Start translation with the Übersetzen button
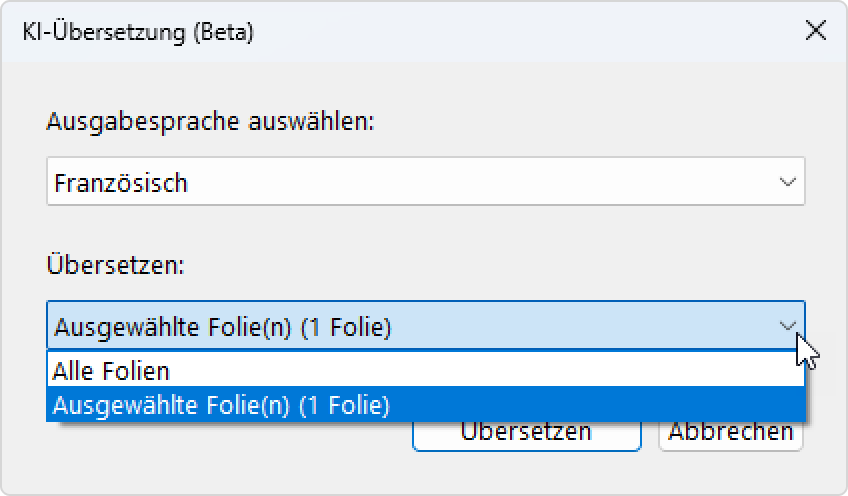848x496 pixels. tap(526, 435)
